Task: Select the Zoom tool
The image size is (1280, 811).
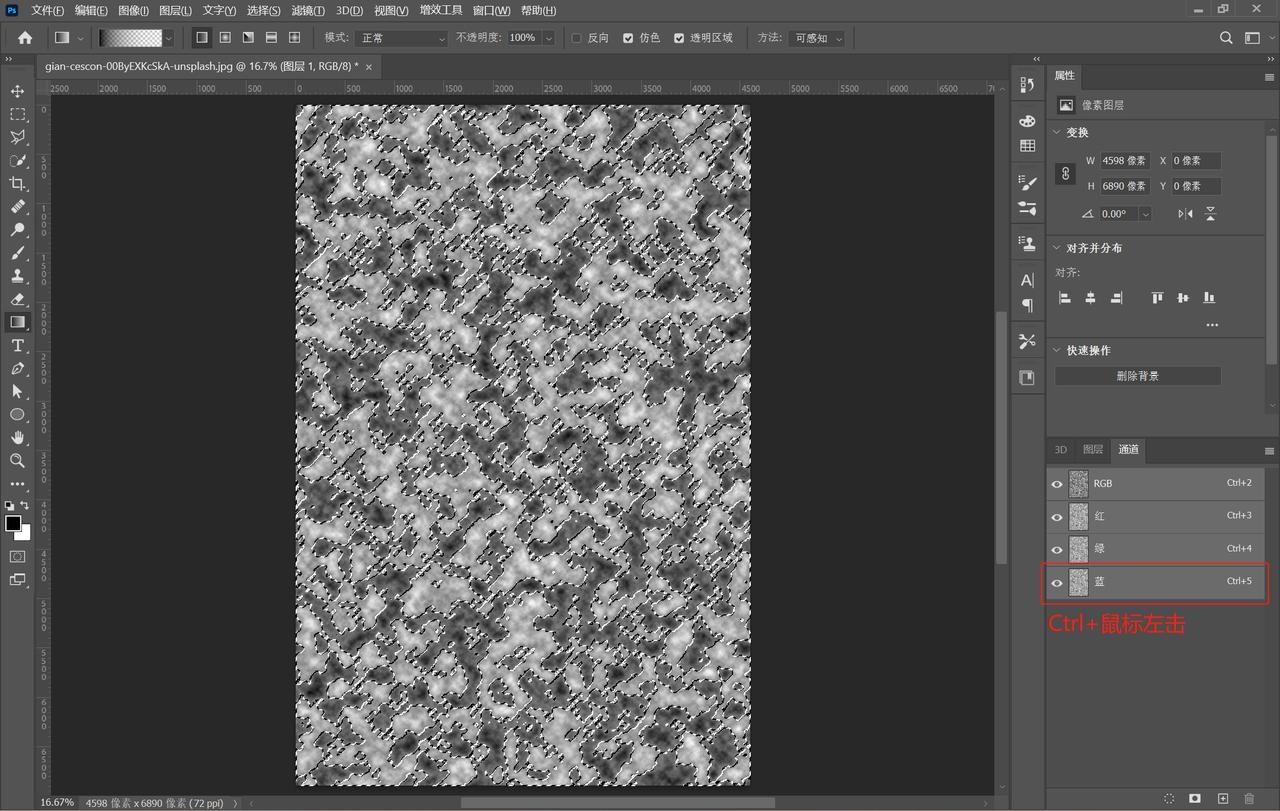Action: point(17,460)
